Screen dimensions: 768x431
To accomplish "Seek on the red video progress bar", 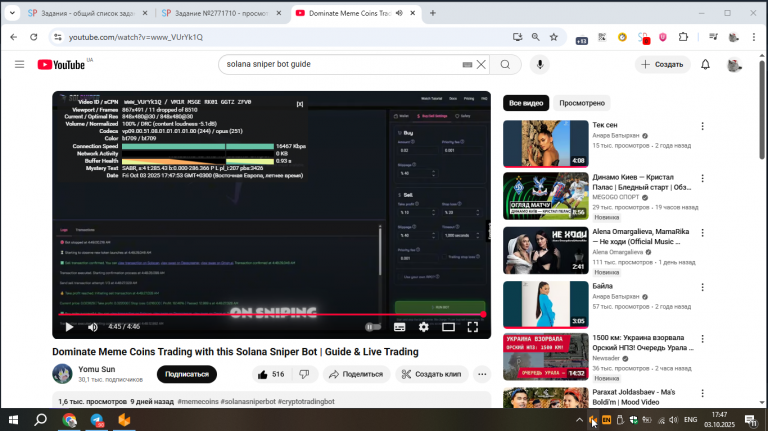I will click(271, 314).
